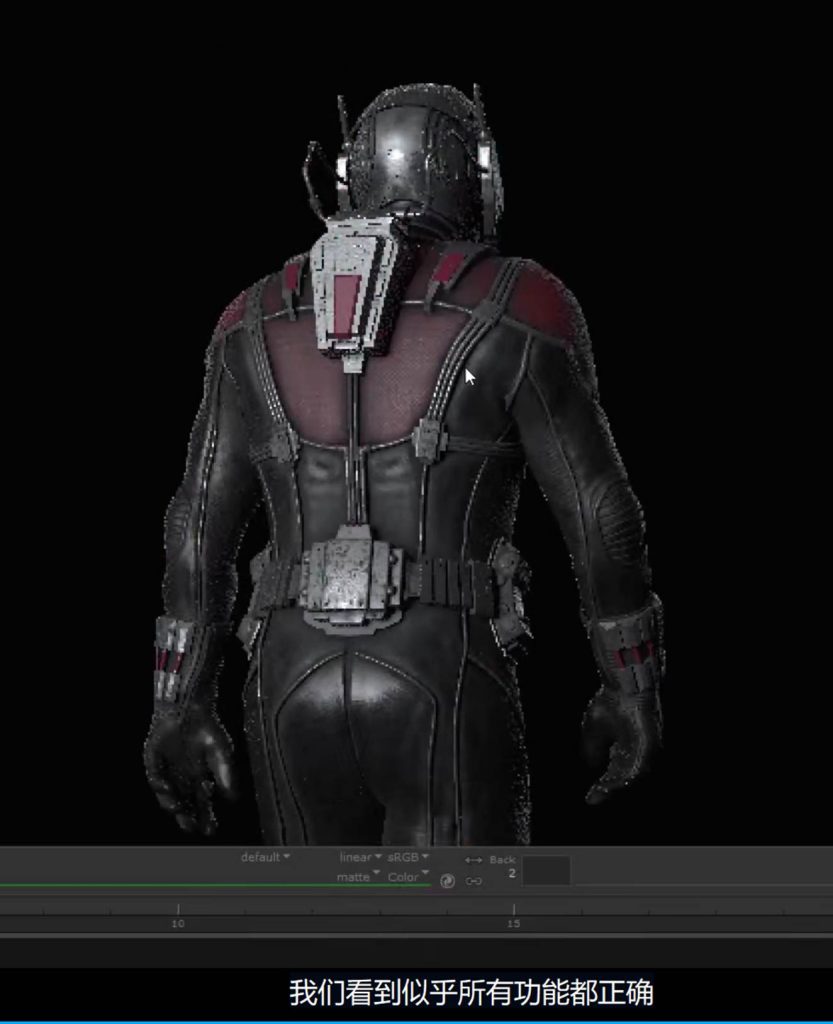
Task: Open the linear colorspace dropdown
Action: (x=360, y=857)
